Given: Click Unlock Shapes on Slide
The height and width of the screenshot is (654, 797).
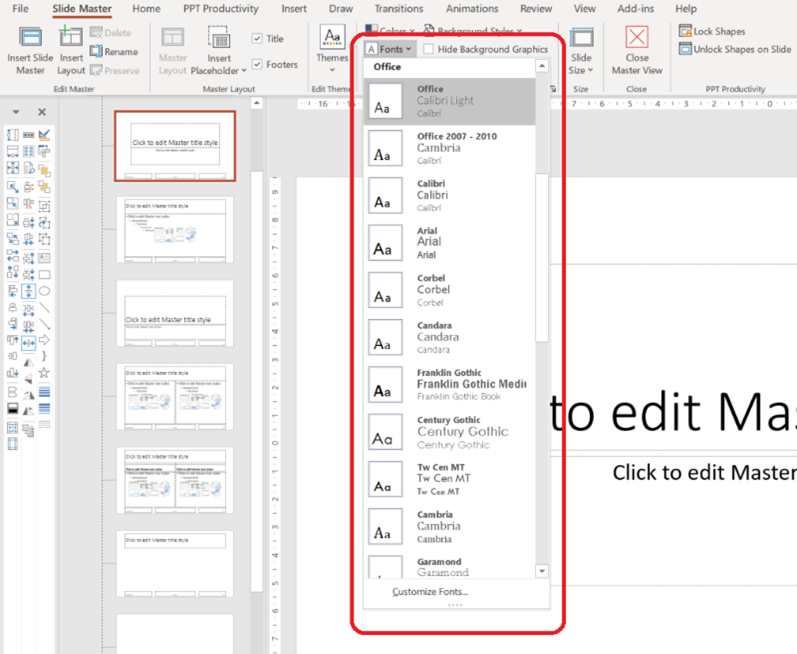Looking at the screenshot, I should [x=735, y=49].
